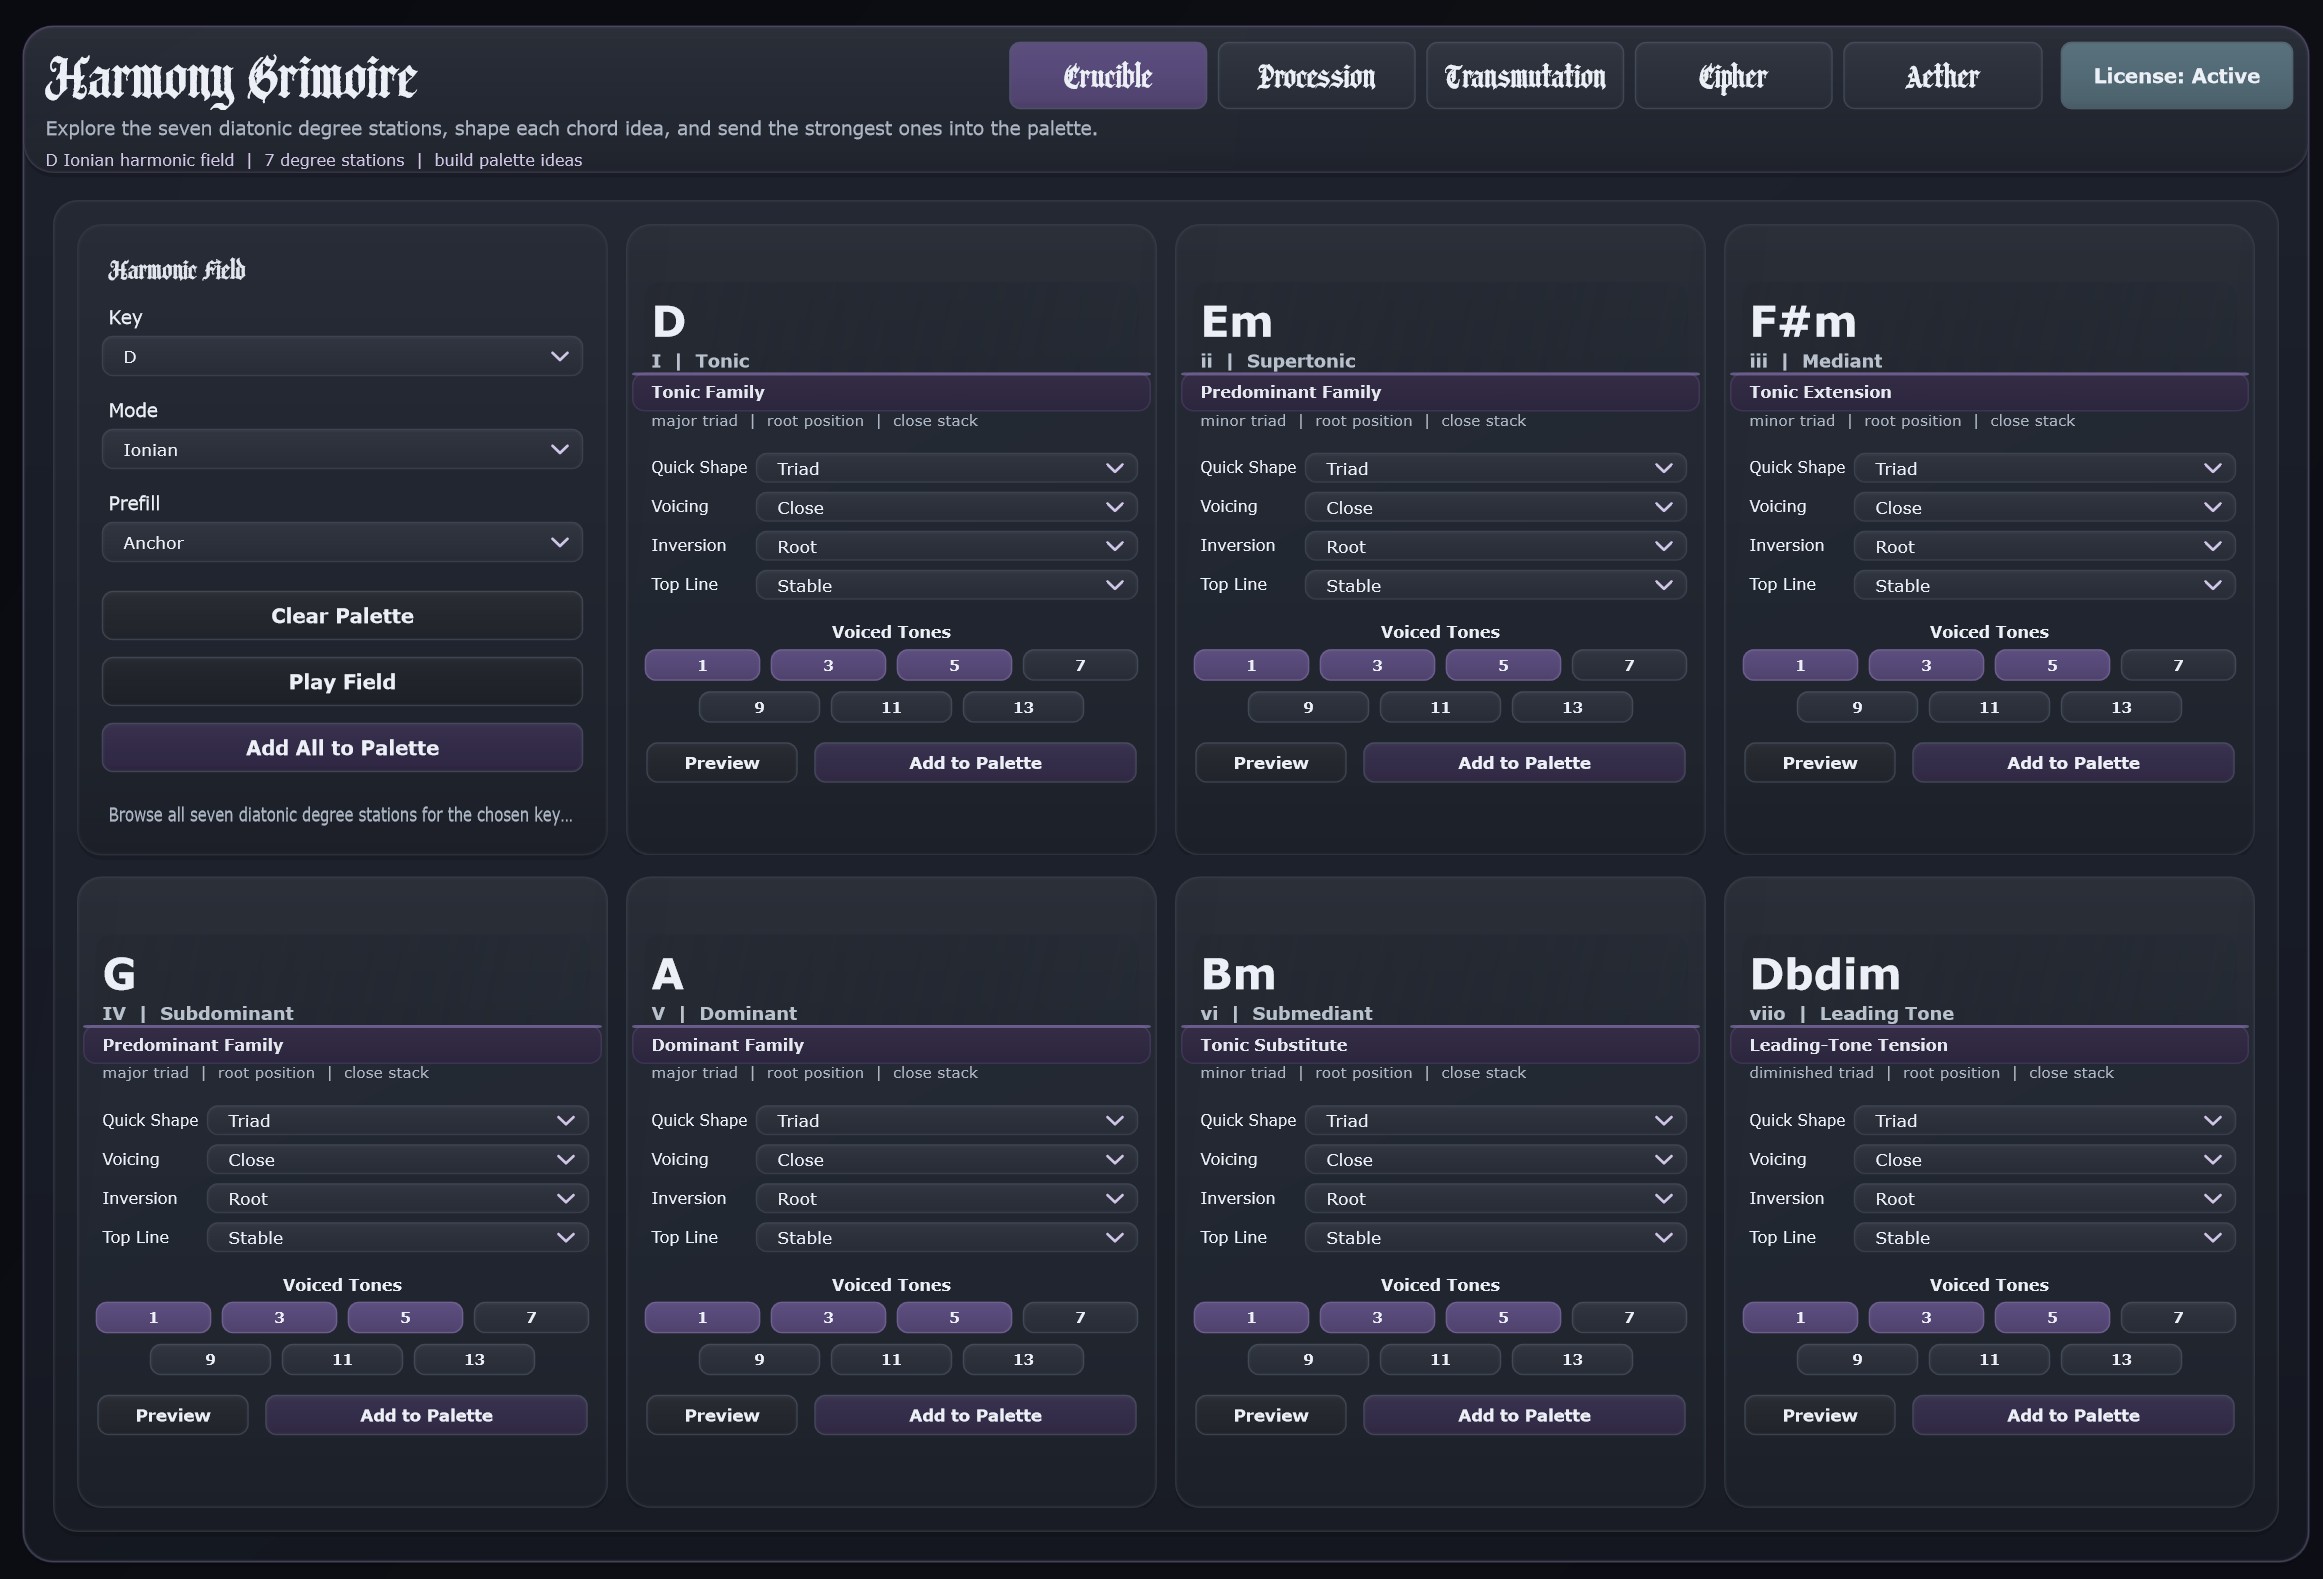2323x1579 pixels.
Task: Open the Prefill dropdown set to Anchor
Action: [x=342, y=543]
